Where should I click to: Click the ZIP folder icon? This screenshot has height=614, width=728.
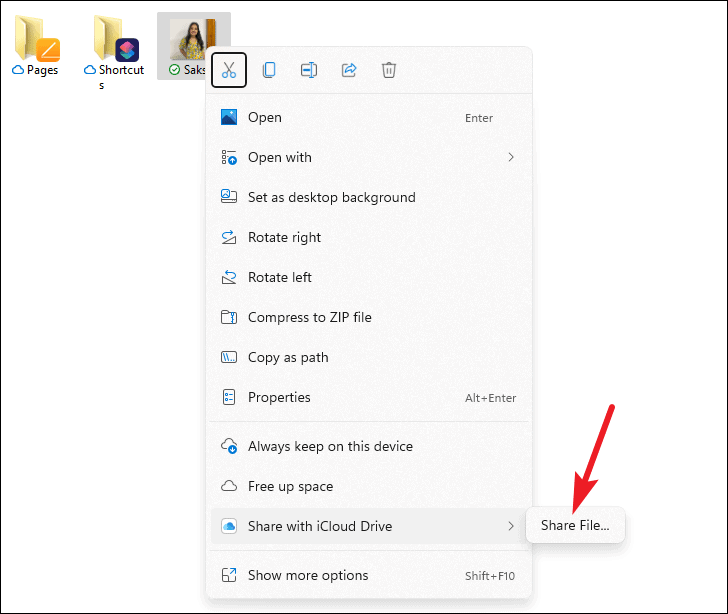click(229, 317)
